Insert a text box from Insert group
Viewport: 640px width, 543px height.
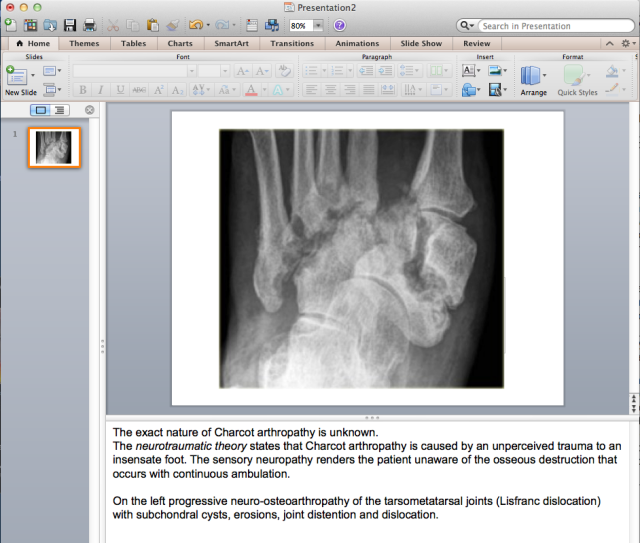[469, 71]
